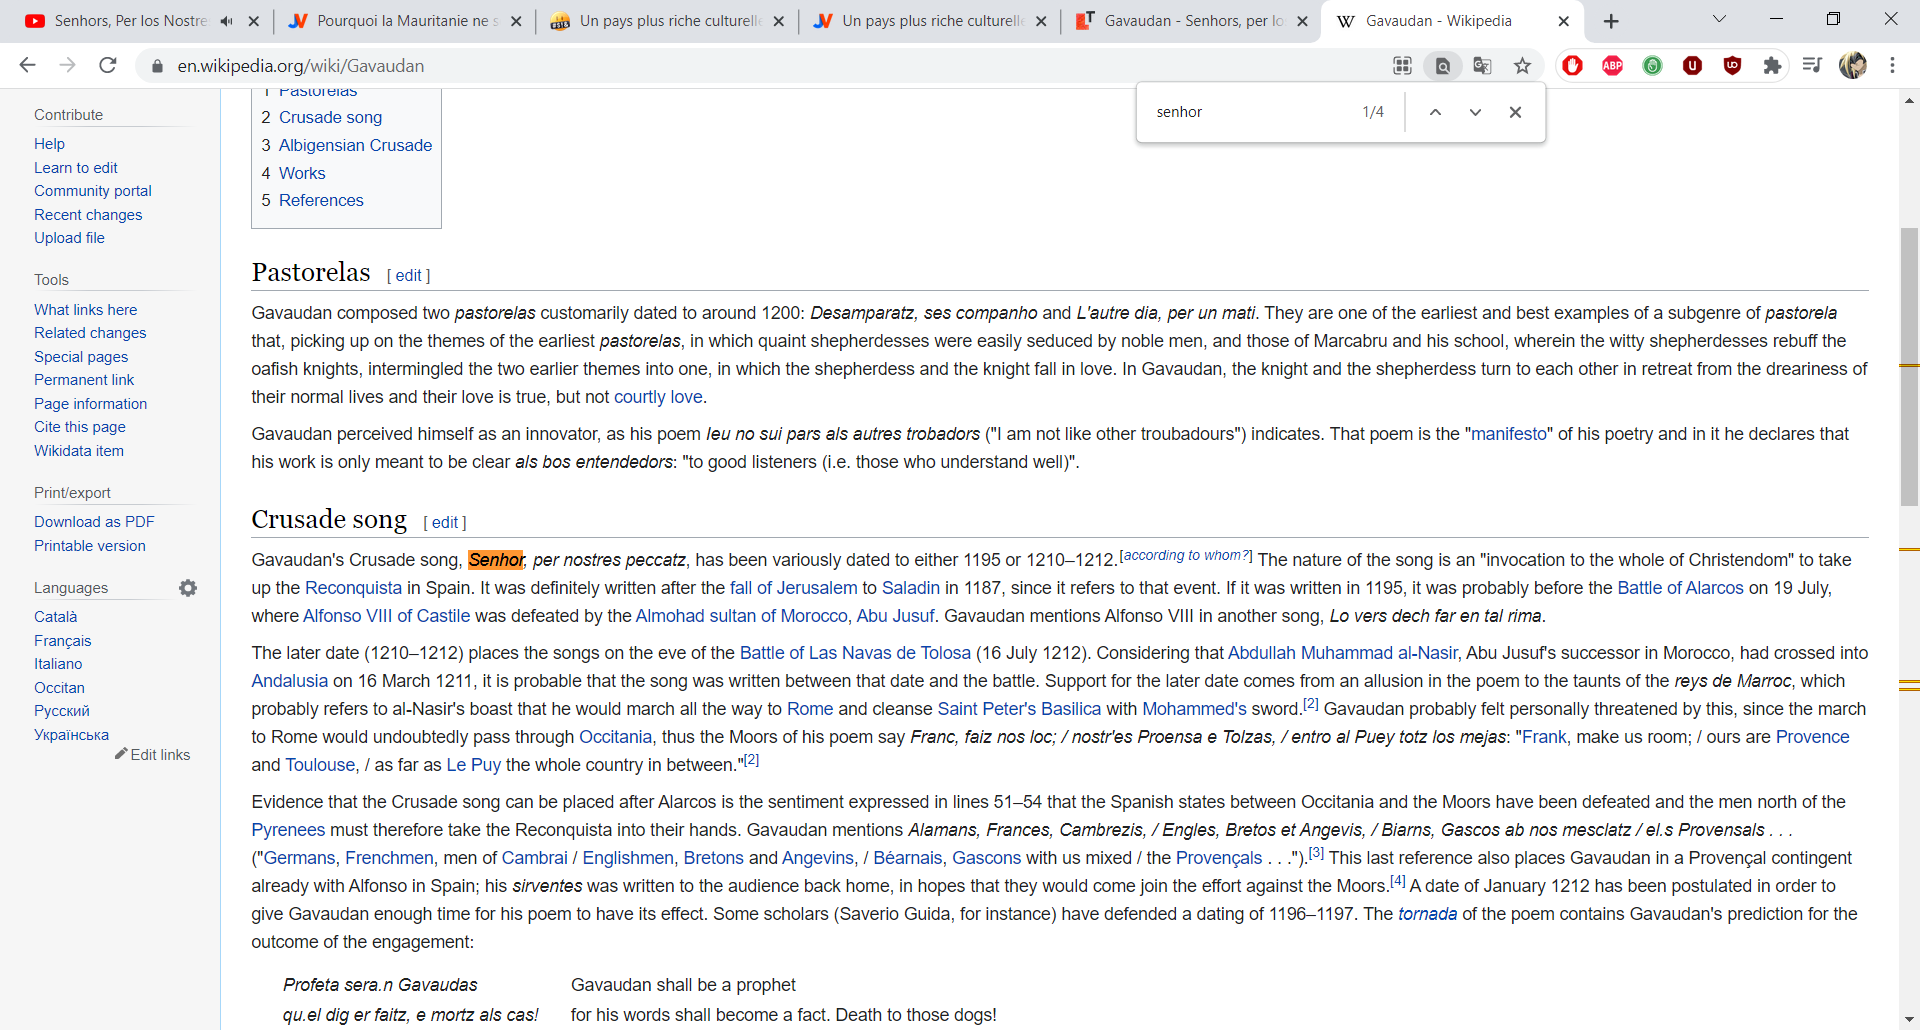This screenshot has width=1920, height=1030.
Task: Expand the tab search dropdown arrow
Action: [x=1719, y=20]
